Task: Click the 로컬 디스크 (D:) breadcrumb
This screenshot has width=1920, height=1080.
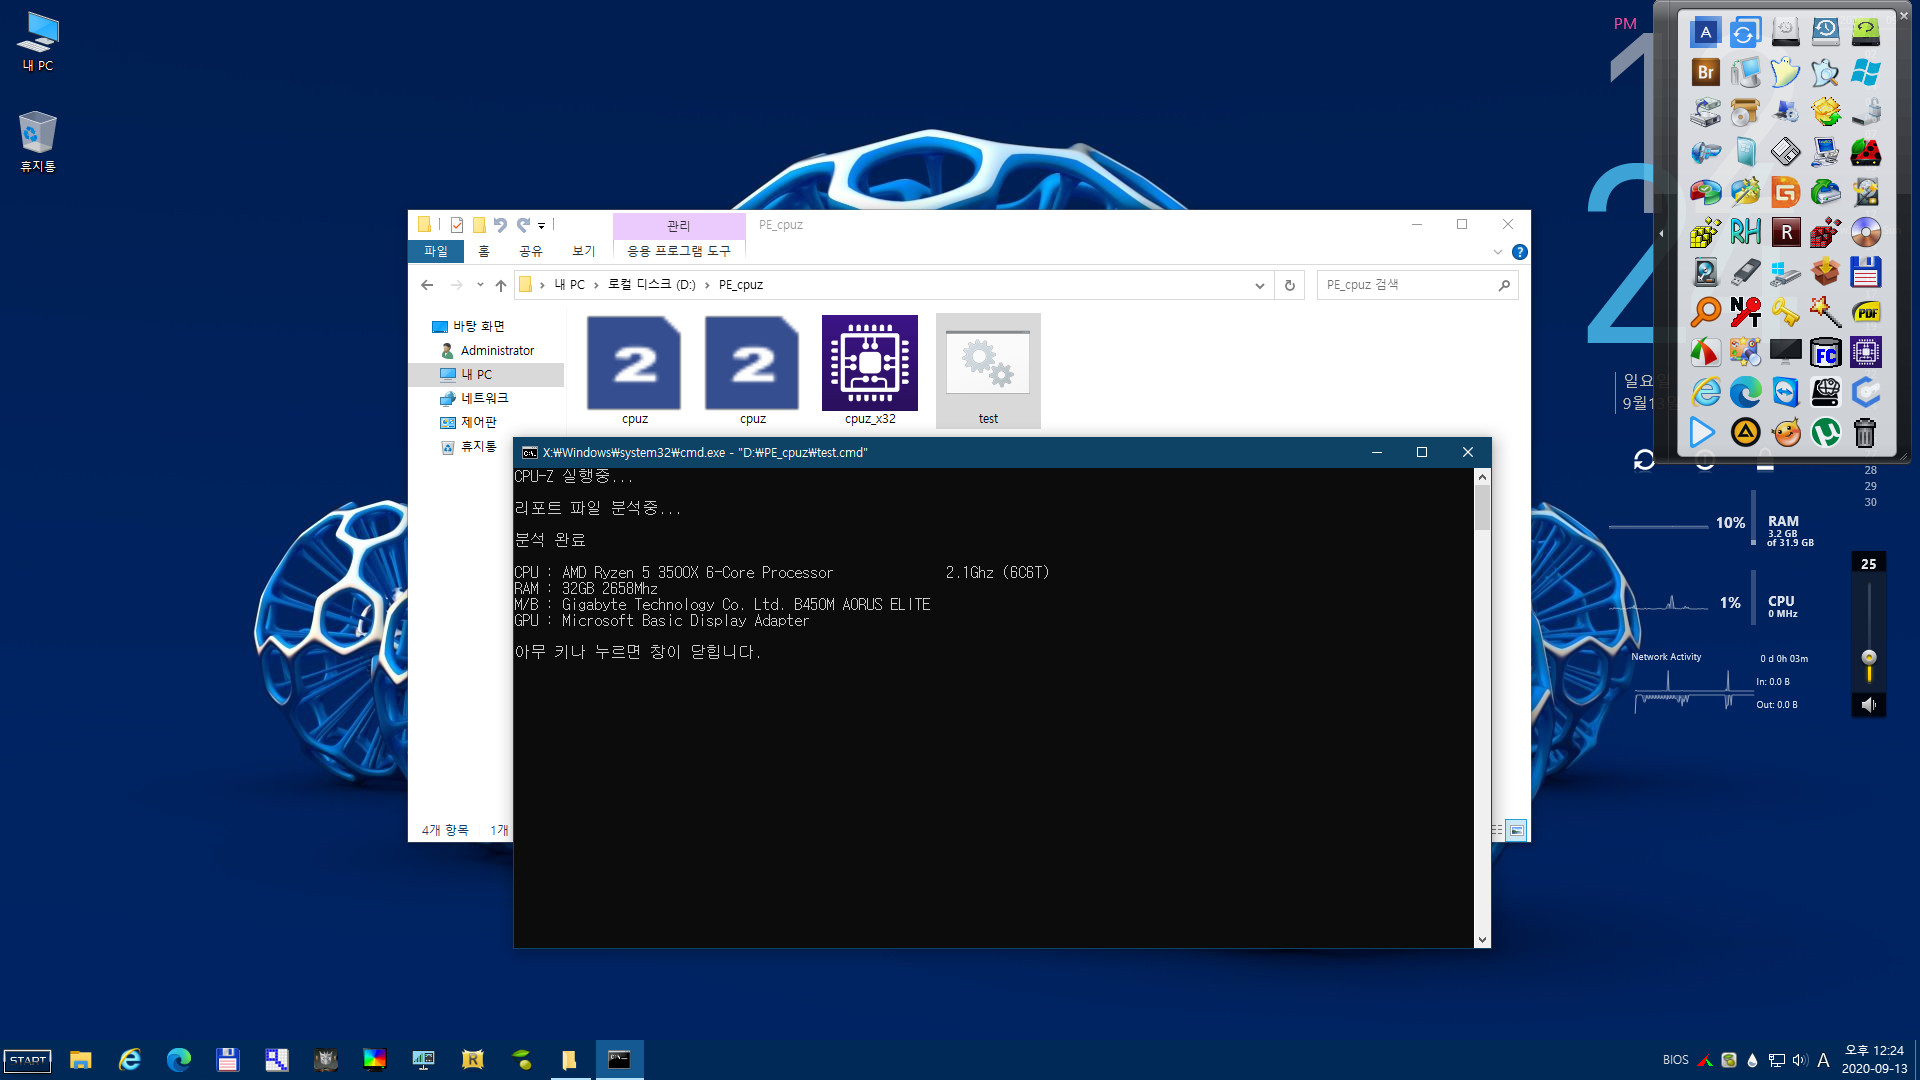Action: tap(652, 285)
